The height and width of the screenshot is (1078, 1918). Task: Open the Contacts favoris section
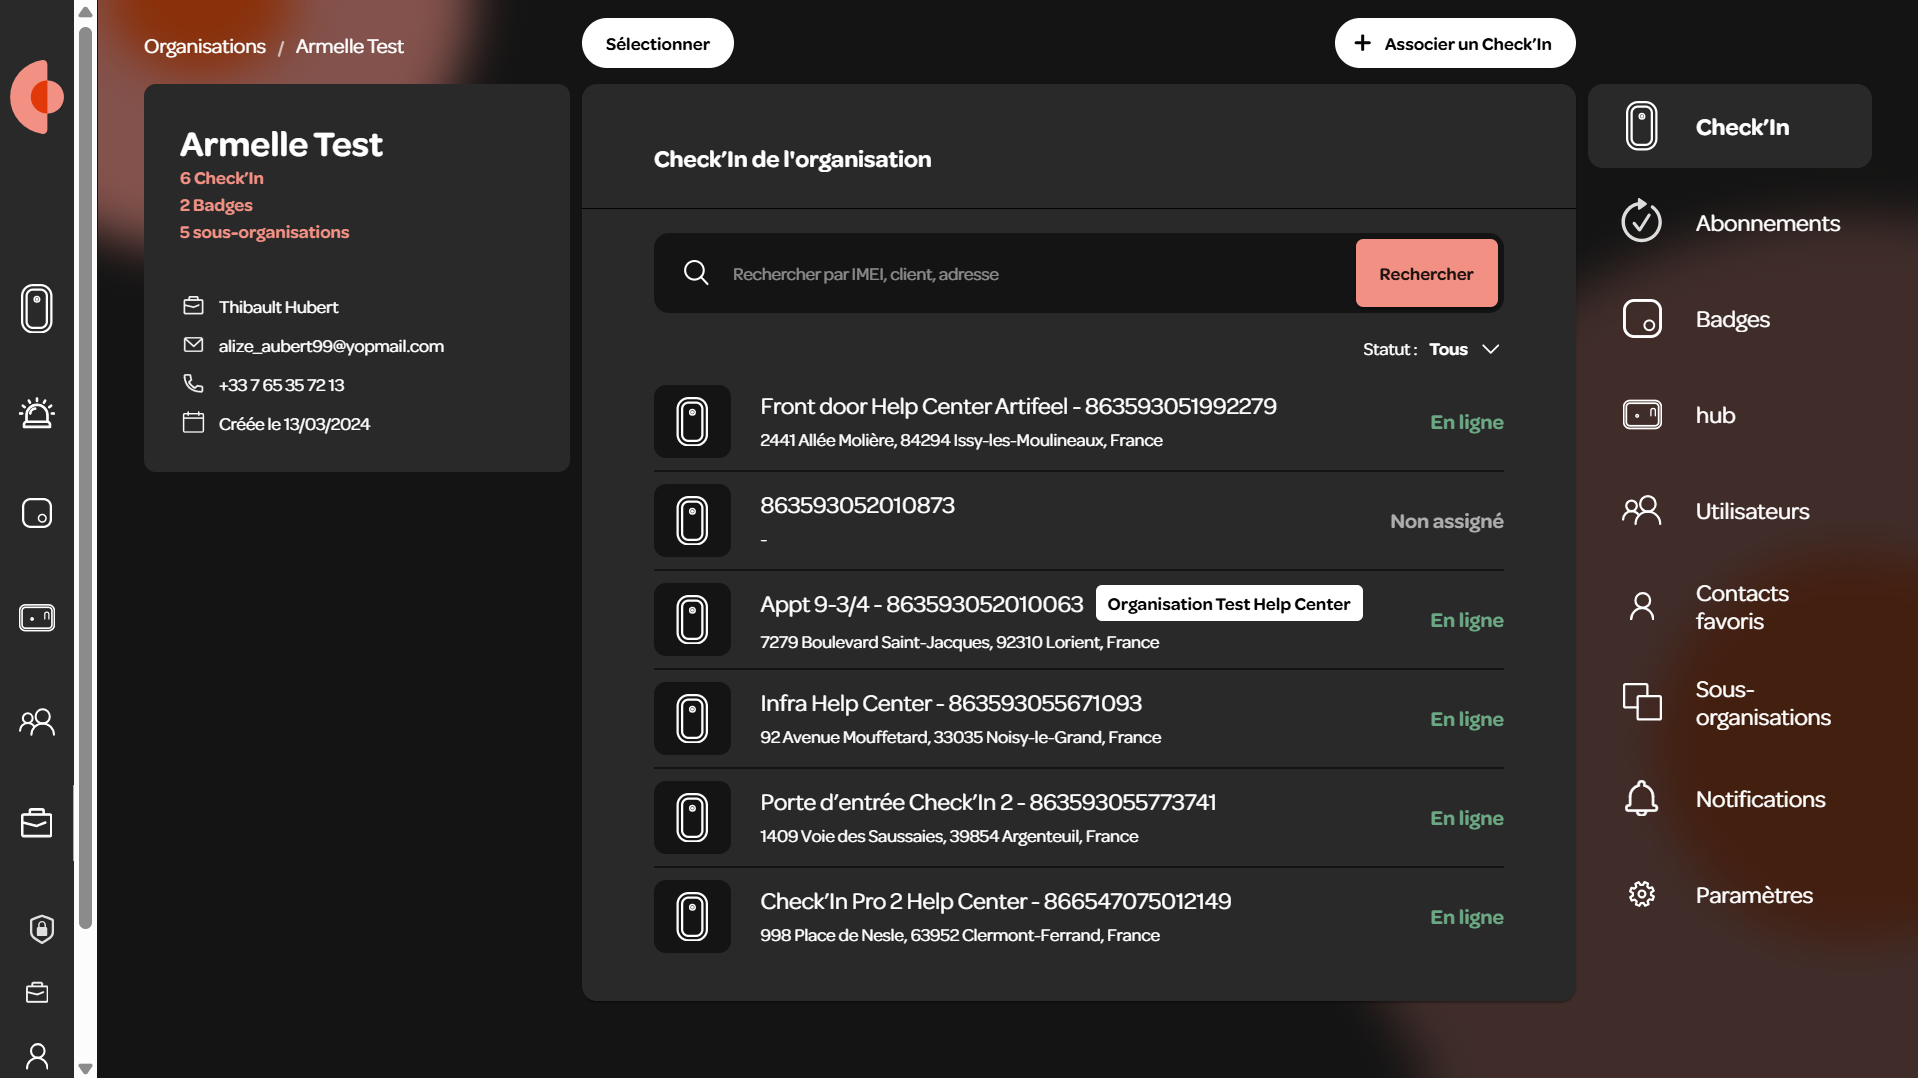[1729, 606]
